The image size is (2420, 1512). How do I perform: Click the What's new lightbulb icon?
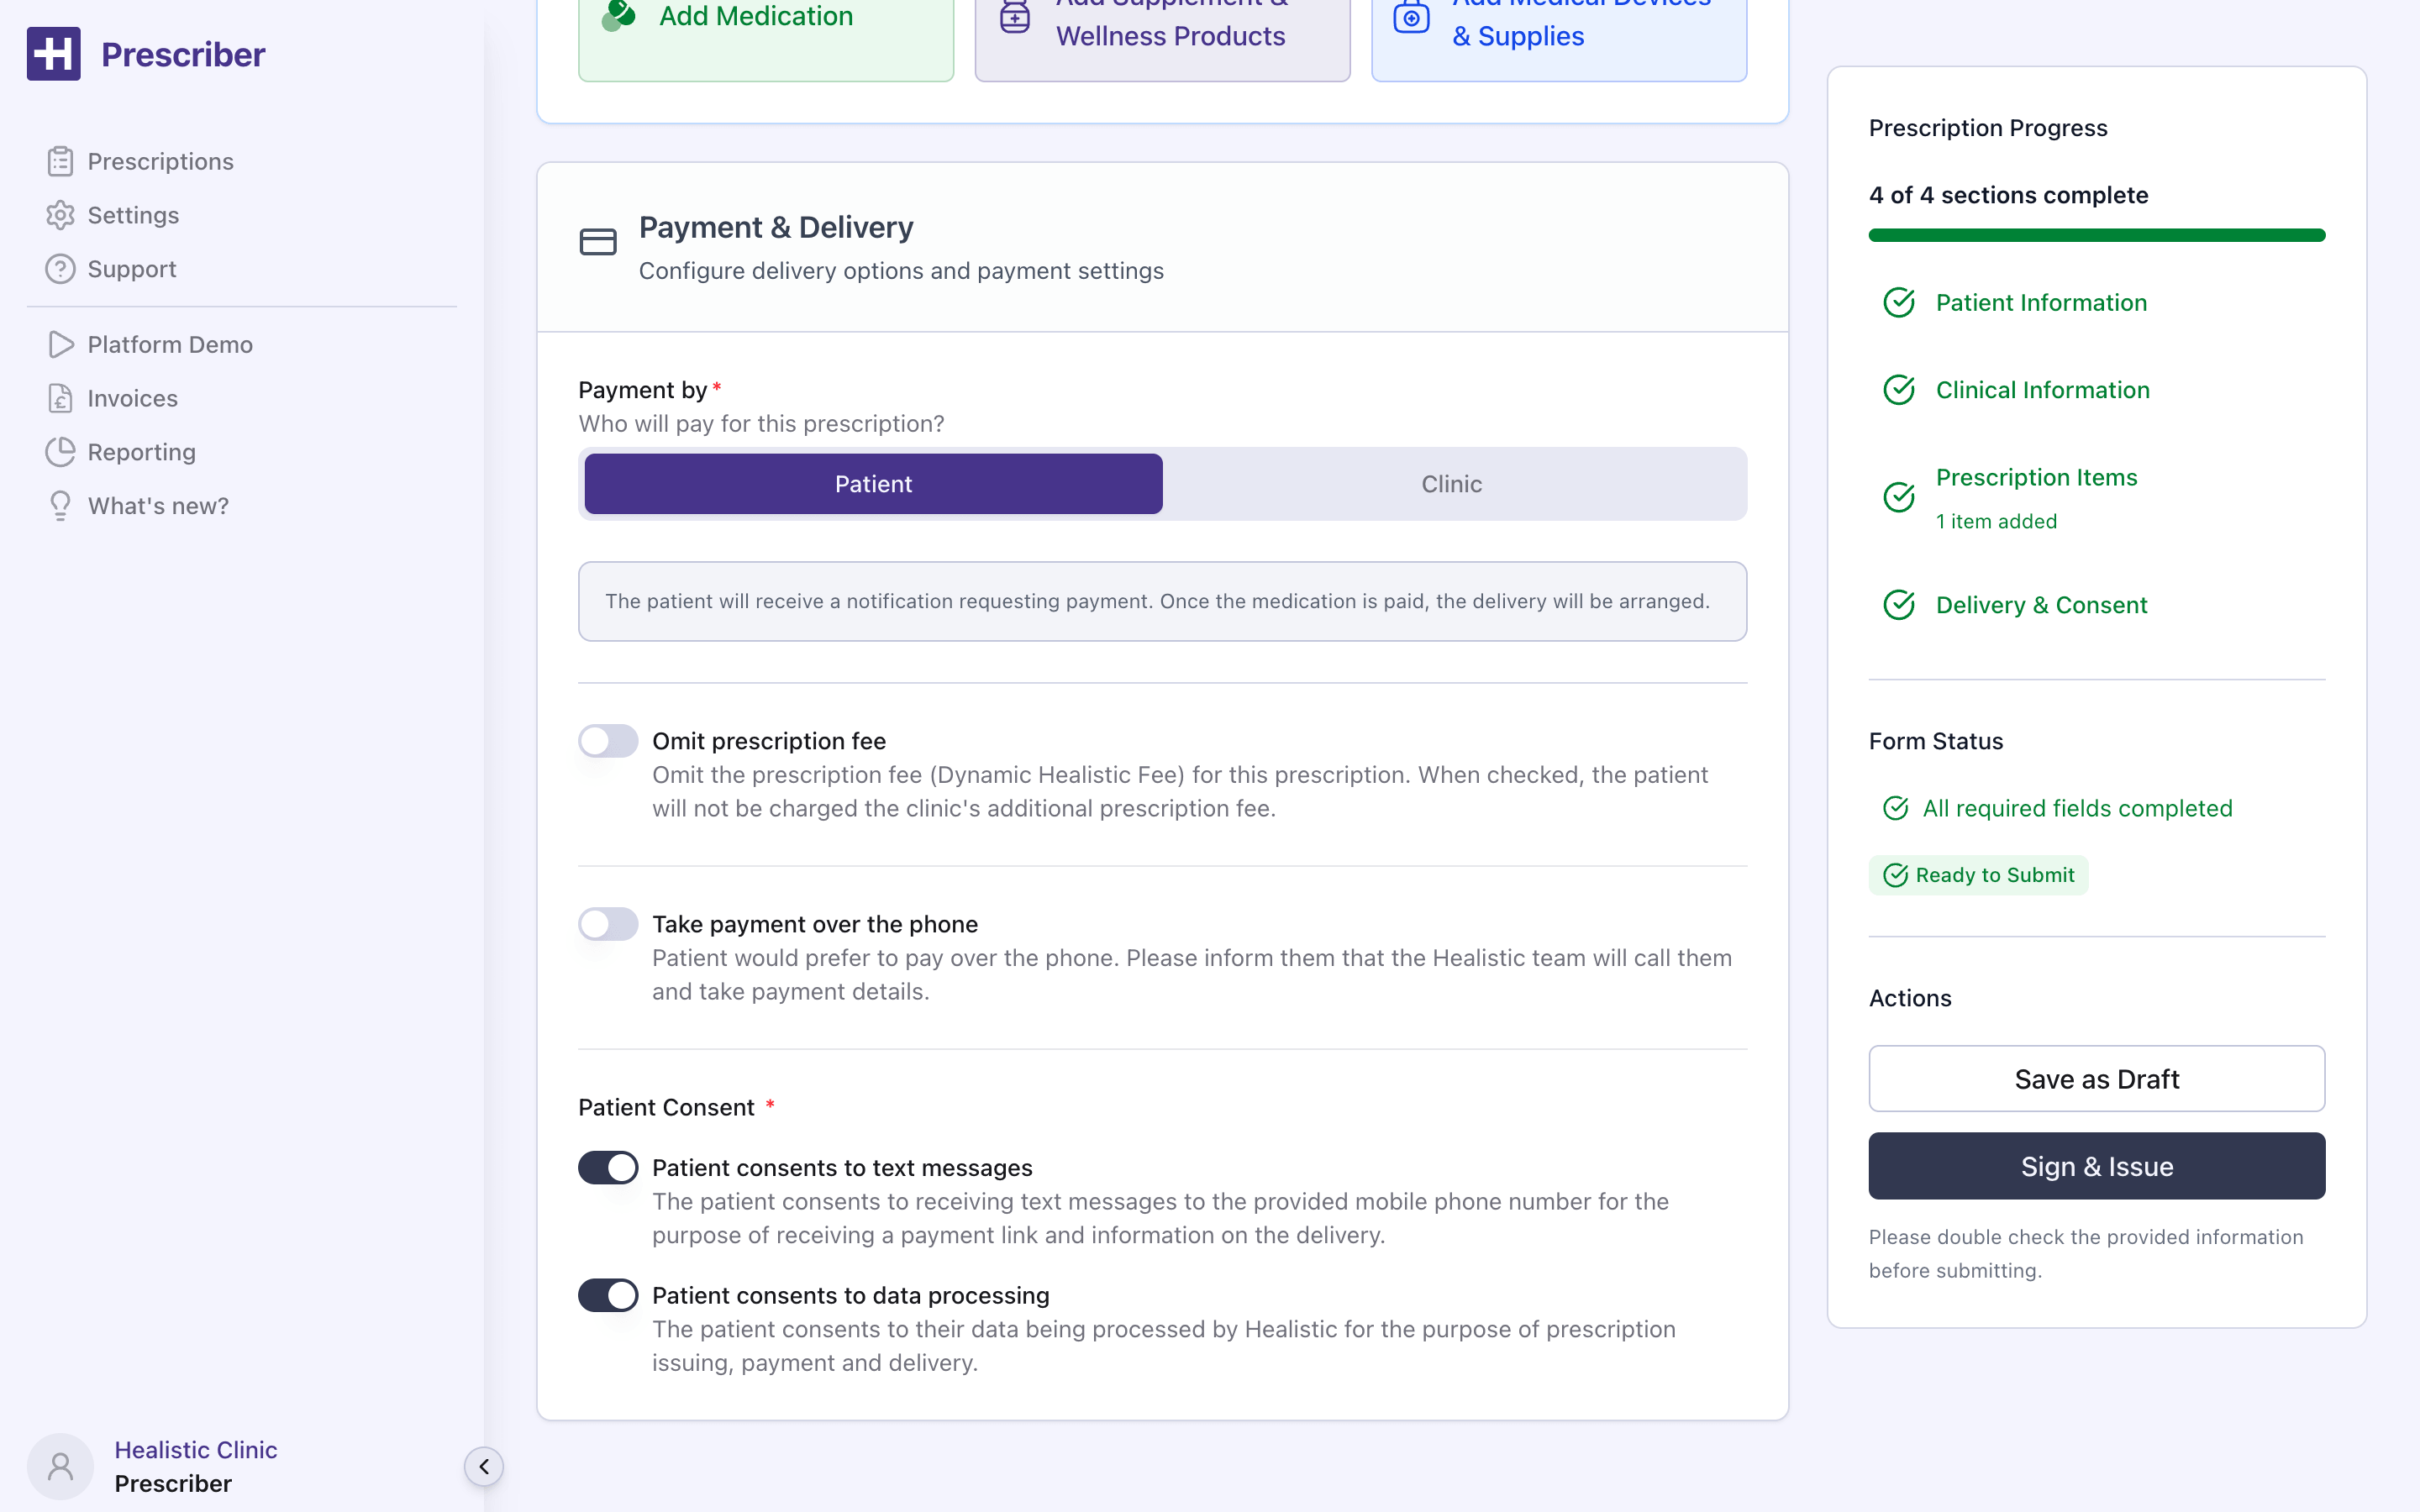[60, 506]
